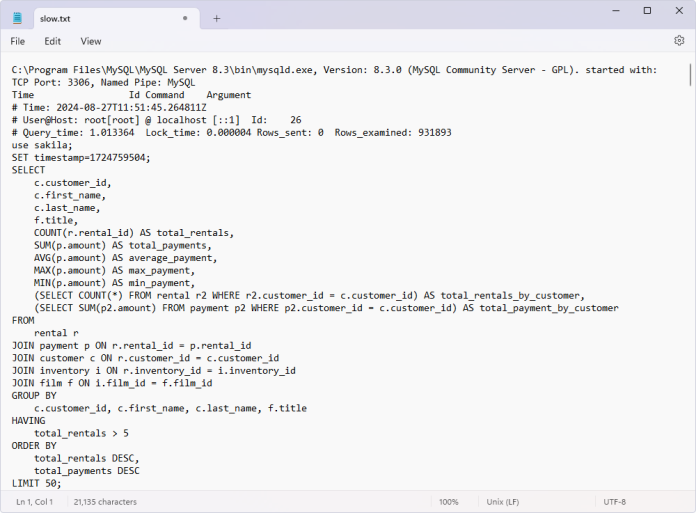The height and width of the screenshot is (513, 696).
Task: Click the 100% zoom level in status bar
Action: click(x=448, y=501)
